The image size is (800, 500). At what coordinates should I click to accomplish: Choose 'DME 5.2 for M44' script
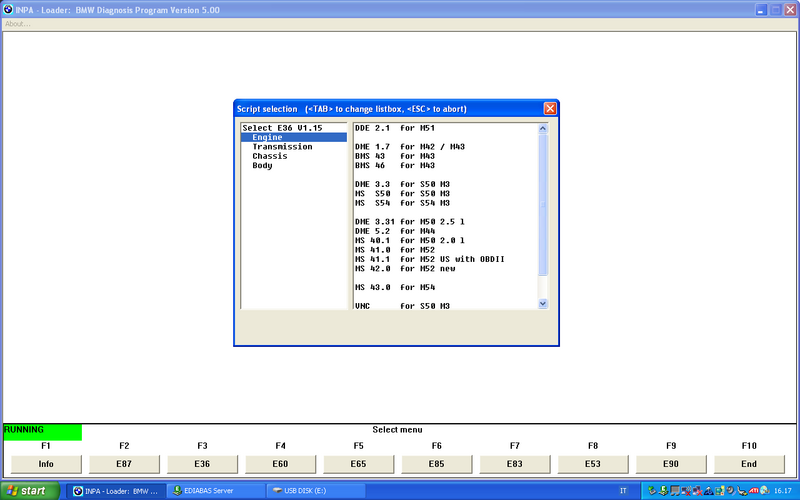point(395,231)
